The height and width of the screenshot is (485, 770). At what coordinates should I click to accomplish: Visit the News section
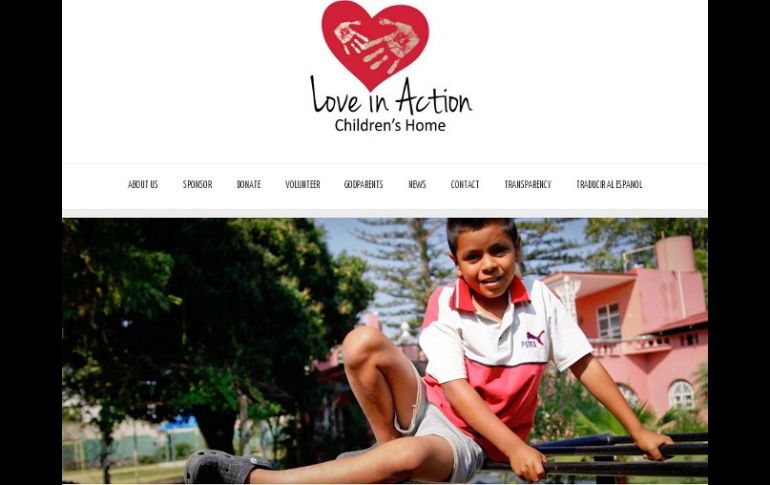click(417, 185)
